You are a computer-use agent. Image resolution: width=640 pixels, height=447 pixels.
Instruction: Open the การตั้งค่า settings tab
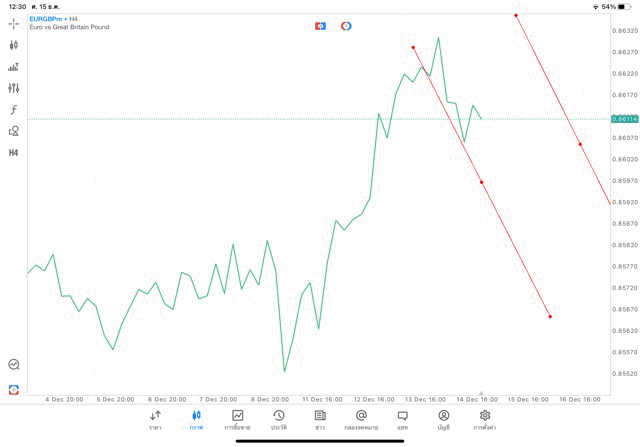click(485, 420)
